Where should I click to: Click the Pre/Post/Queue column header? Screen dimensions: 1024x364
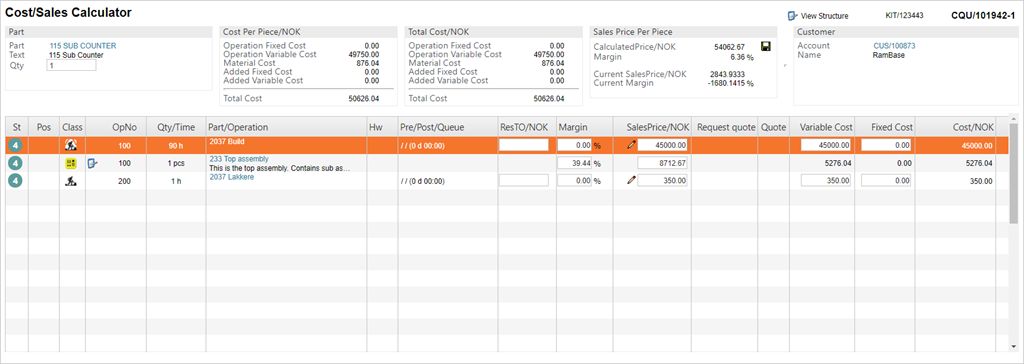coord(447,127)
